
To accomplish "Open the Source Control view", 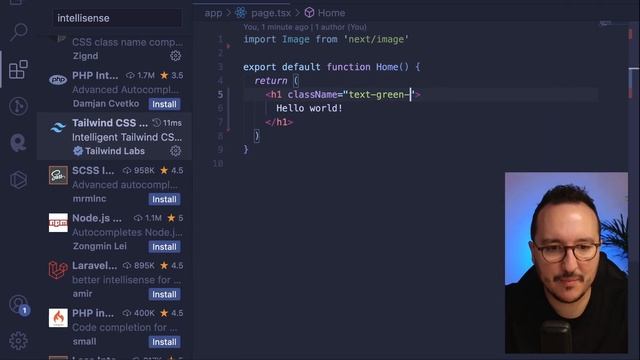I will coord(18,106).
